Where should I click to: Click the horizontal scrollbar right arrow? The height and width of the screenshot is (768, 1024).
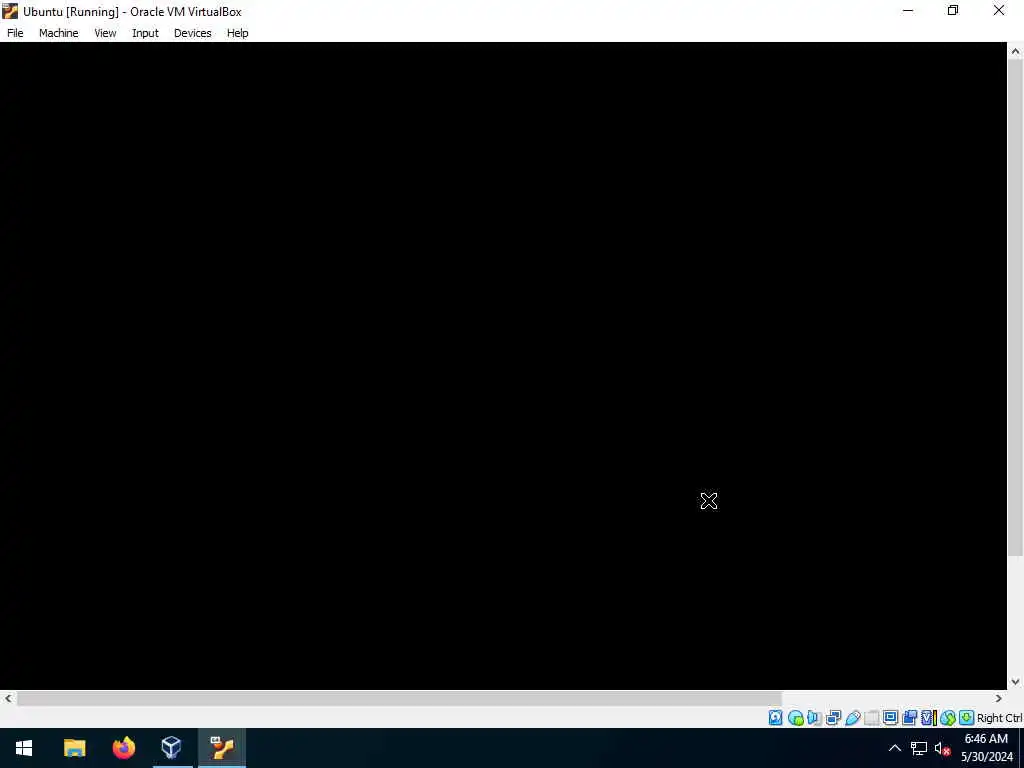tap(999, 698)
